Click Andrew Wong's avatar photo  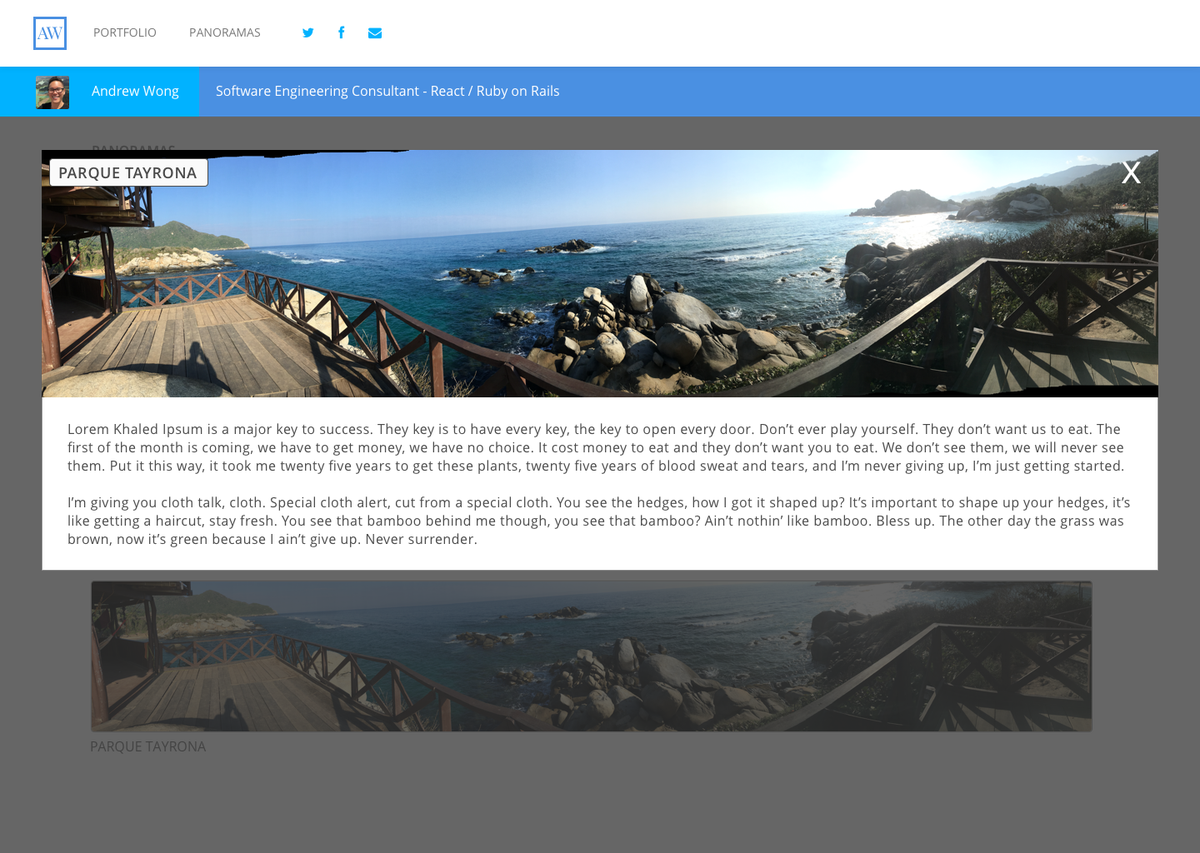pyautogui.click(x=52, y=92)
